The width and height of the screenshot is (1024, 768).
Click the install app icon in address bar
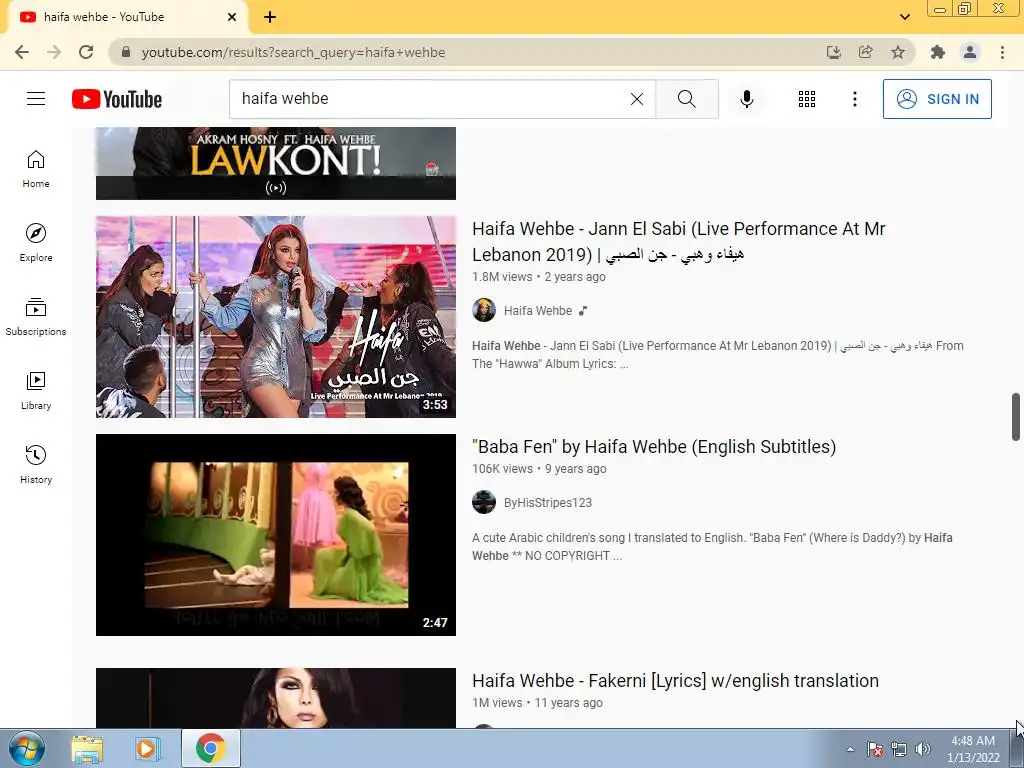pos(833,52)
